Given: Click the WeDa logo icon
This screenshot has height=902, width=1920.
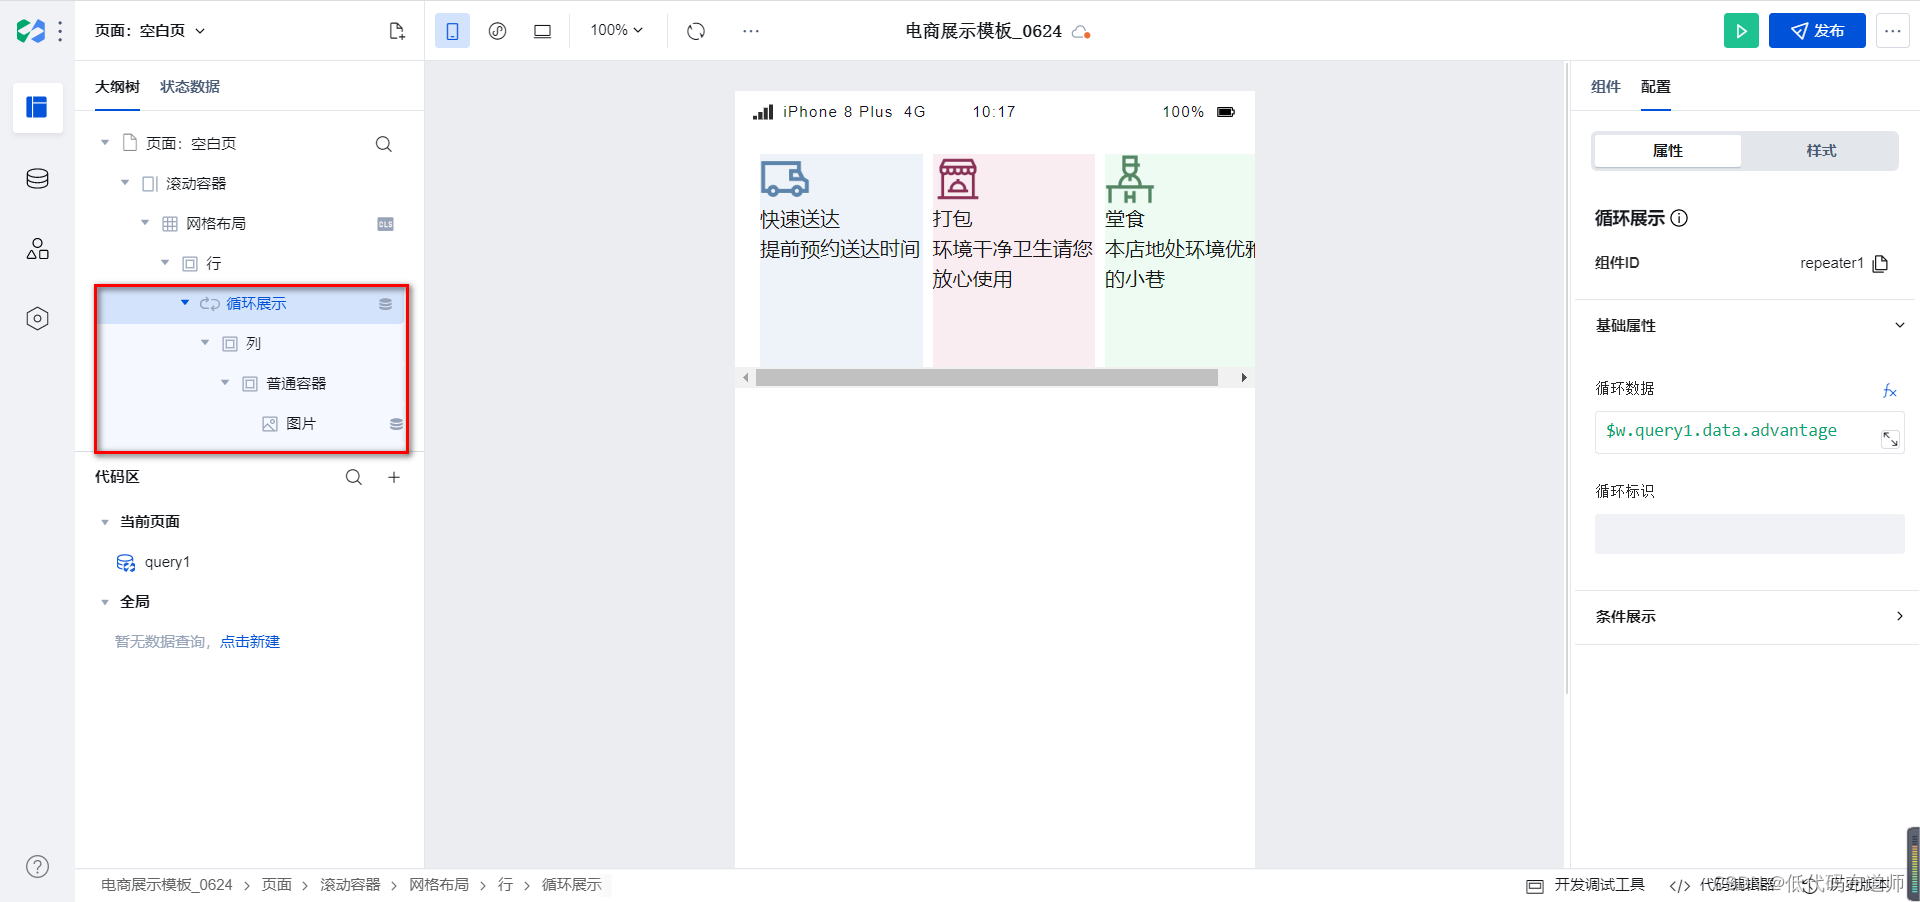Looking at the screenshot, I should (x=31, y=31).
